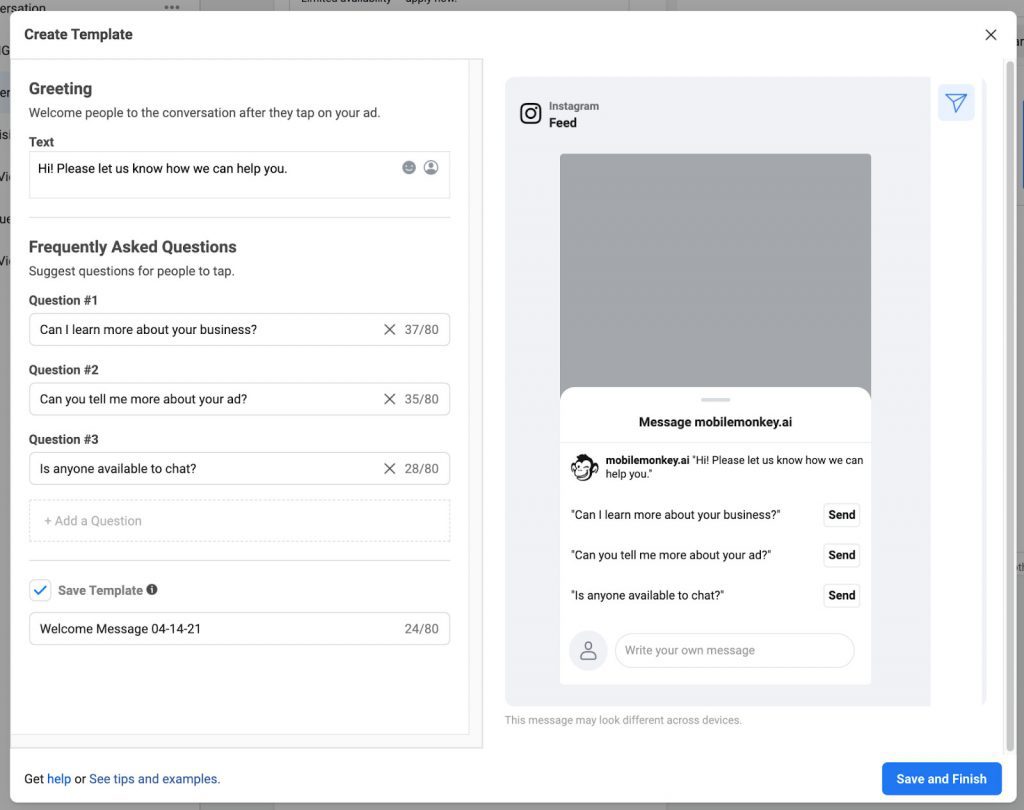
Task: Send "Is anyone available to chat?" preview
Action: coord(841,595)
